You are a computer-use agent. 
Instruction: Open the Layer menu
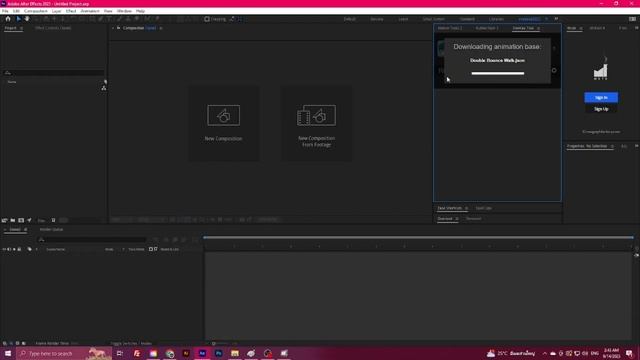(57, 11)
